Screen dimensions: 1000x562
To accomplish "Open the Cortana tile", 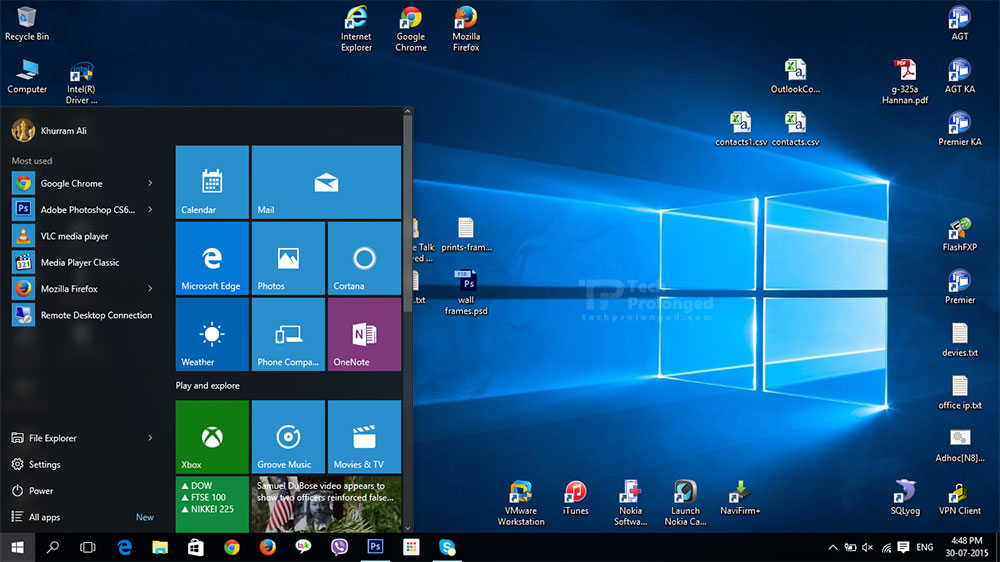I will pos(364,258).
